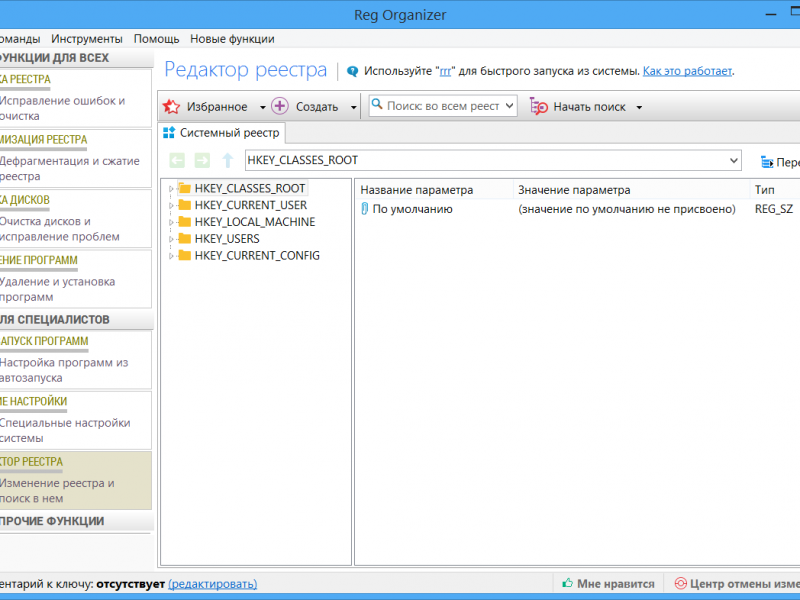Image resolution: width=800 pixels, height=600 pixels.
Task: Open the Помощь menu
Action: [156, 39]
